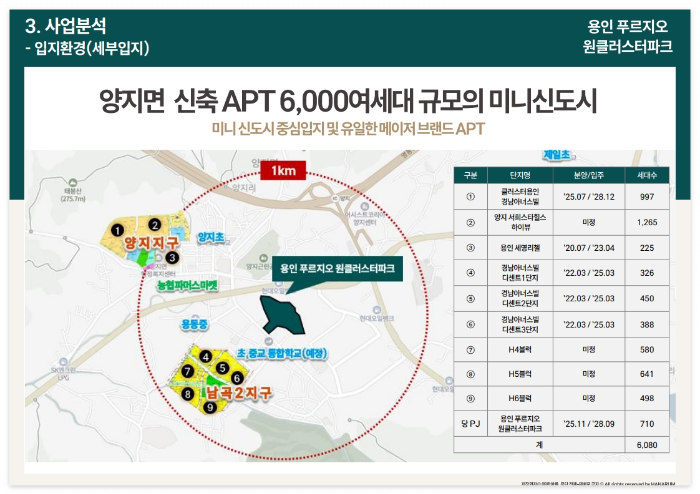
Task: Click the 388 household count cell
Action: [647, 324]
